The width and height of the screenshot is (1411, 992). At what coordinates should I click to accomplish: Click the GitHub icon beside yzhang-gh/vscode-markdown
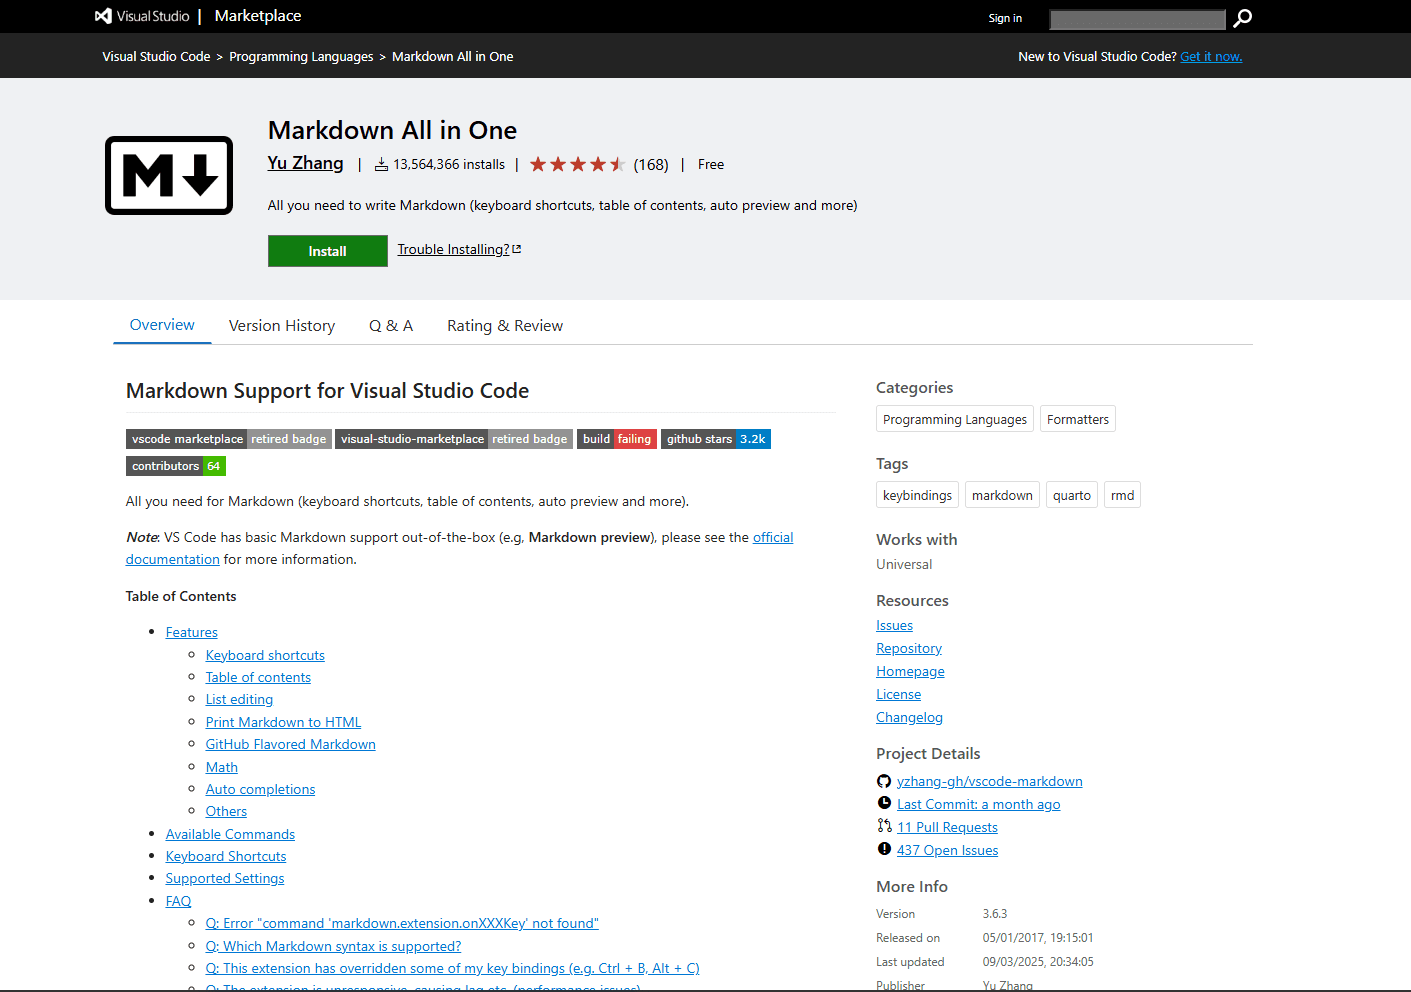[884, 781]
